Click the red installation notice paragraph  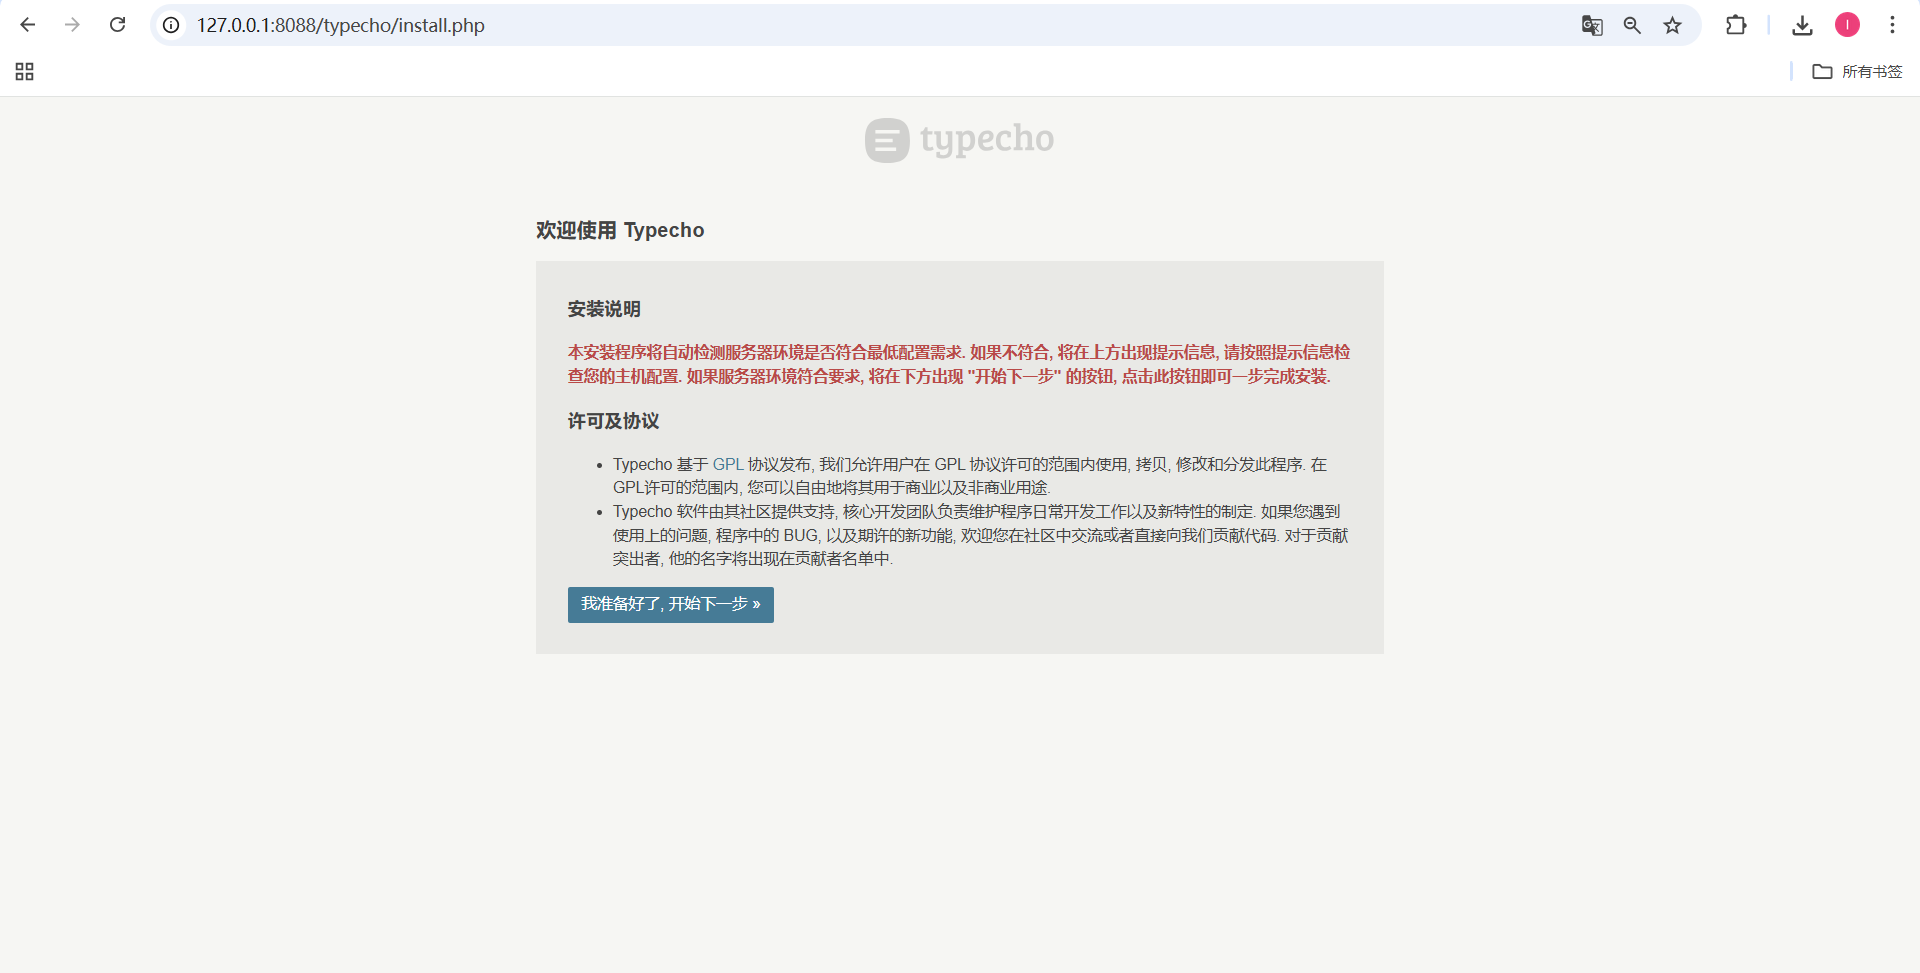[958, 364]
